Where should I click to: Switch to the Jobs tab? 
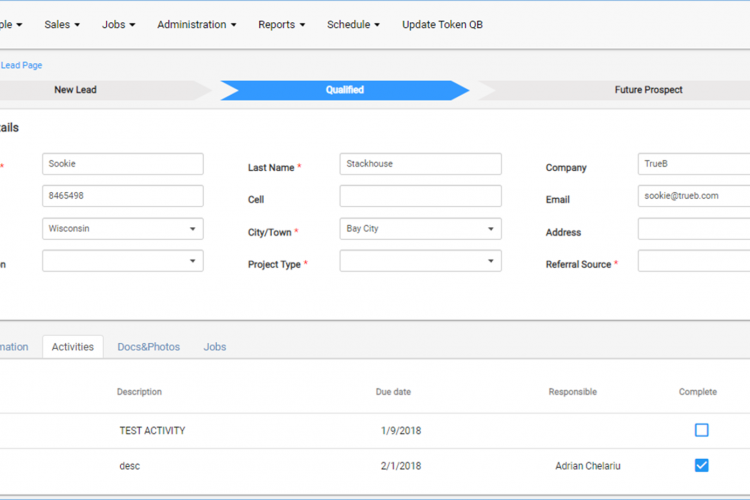tap(215, 347)
